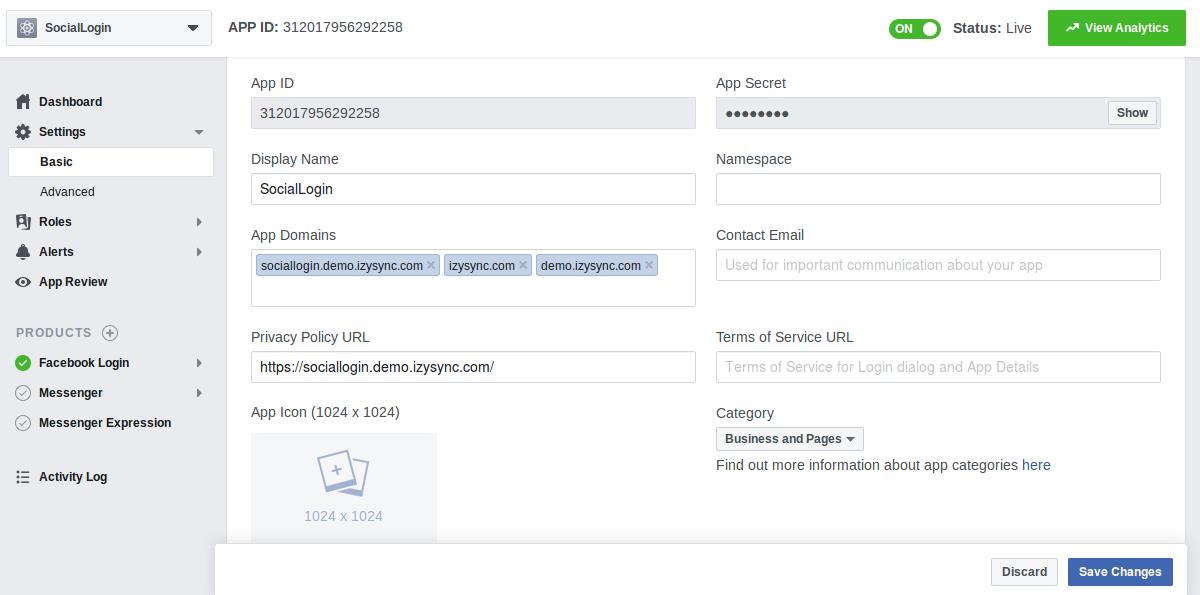Screen dimensions: 1200x595
Task: Click the Dashboard house icon
Action: click(x=23, y=102)
